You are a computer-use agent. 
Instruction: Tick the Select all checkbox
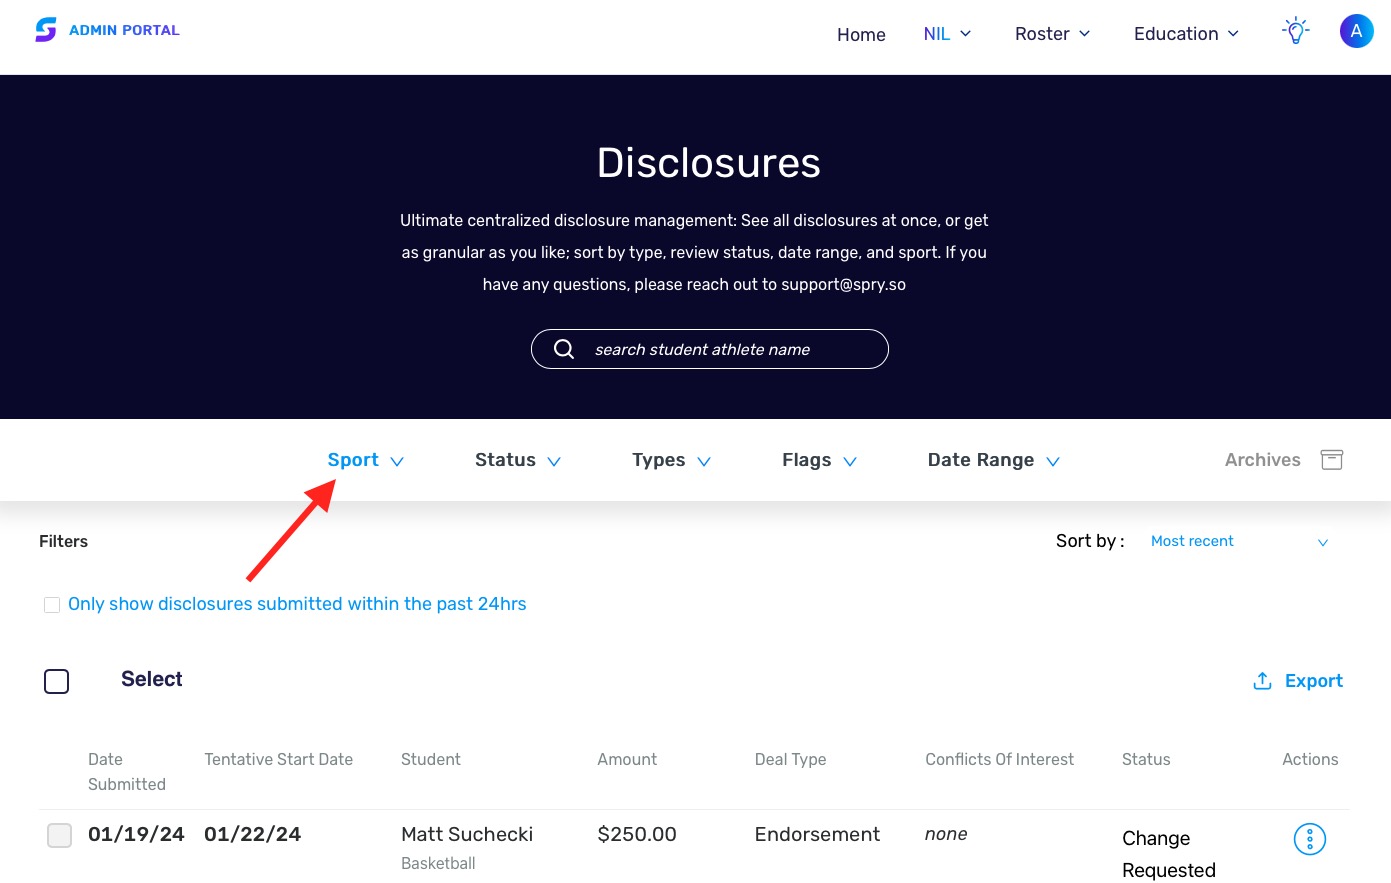[57, 682]
